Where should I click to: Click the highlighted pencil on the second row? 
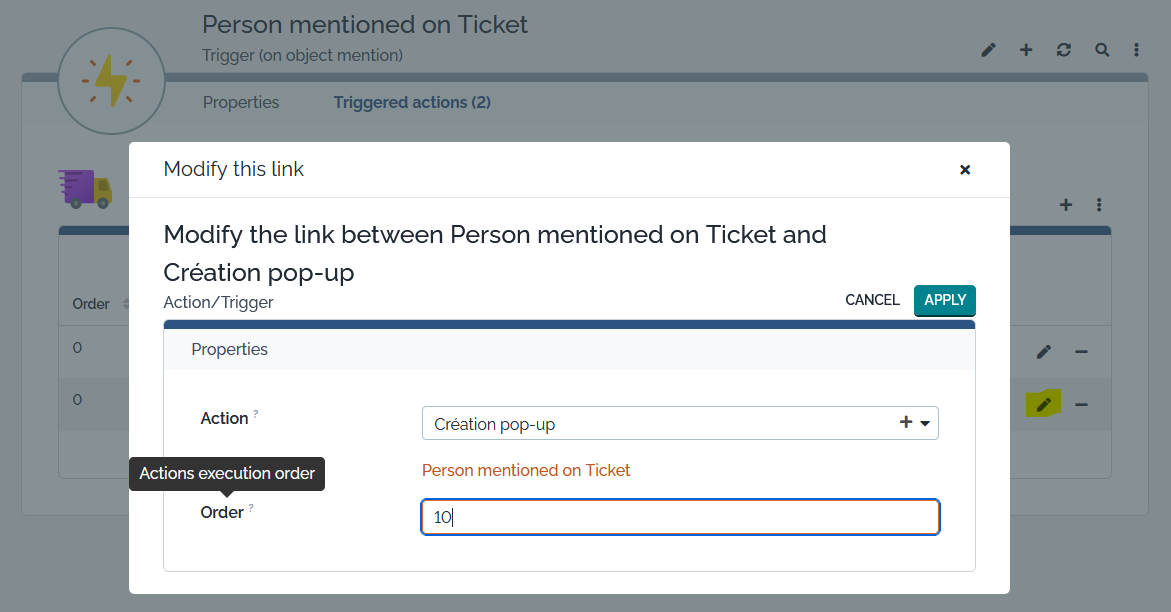coord(1044,404)
